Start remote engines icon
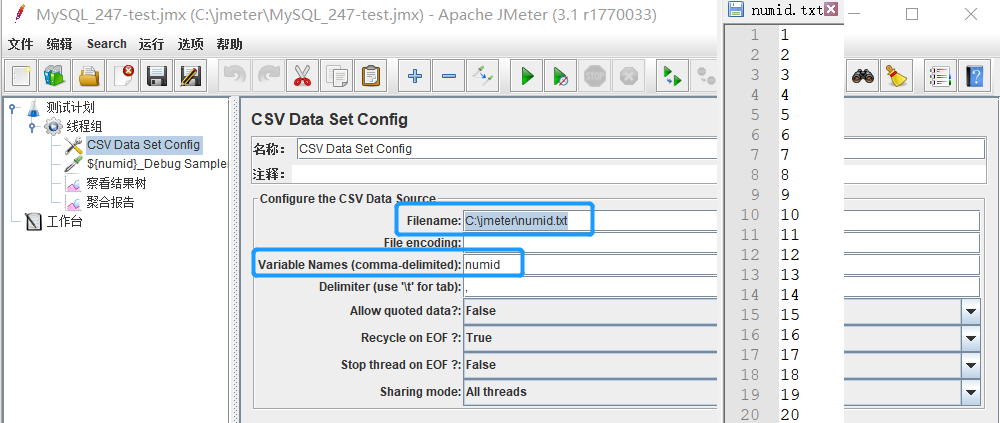This screenshot has height=423, width=1000. pos(673,77)
